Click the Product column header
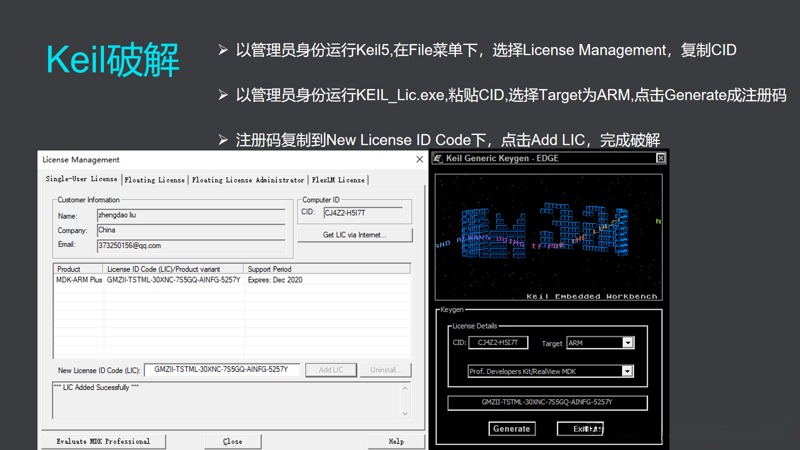 pos(79,269)
